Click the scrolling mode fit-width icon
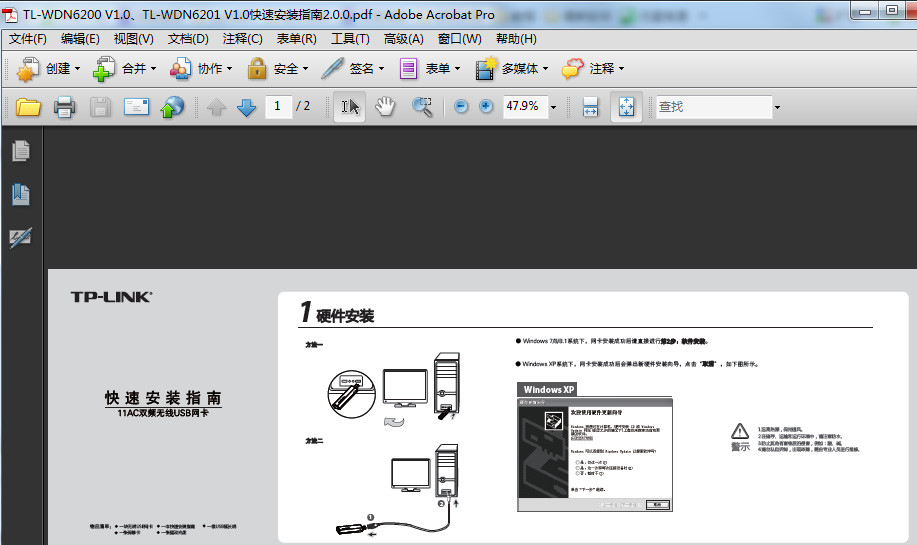The image size is (917, 545). point(590,107)
